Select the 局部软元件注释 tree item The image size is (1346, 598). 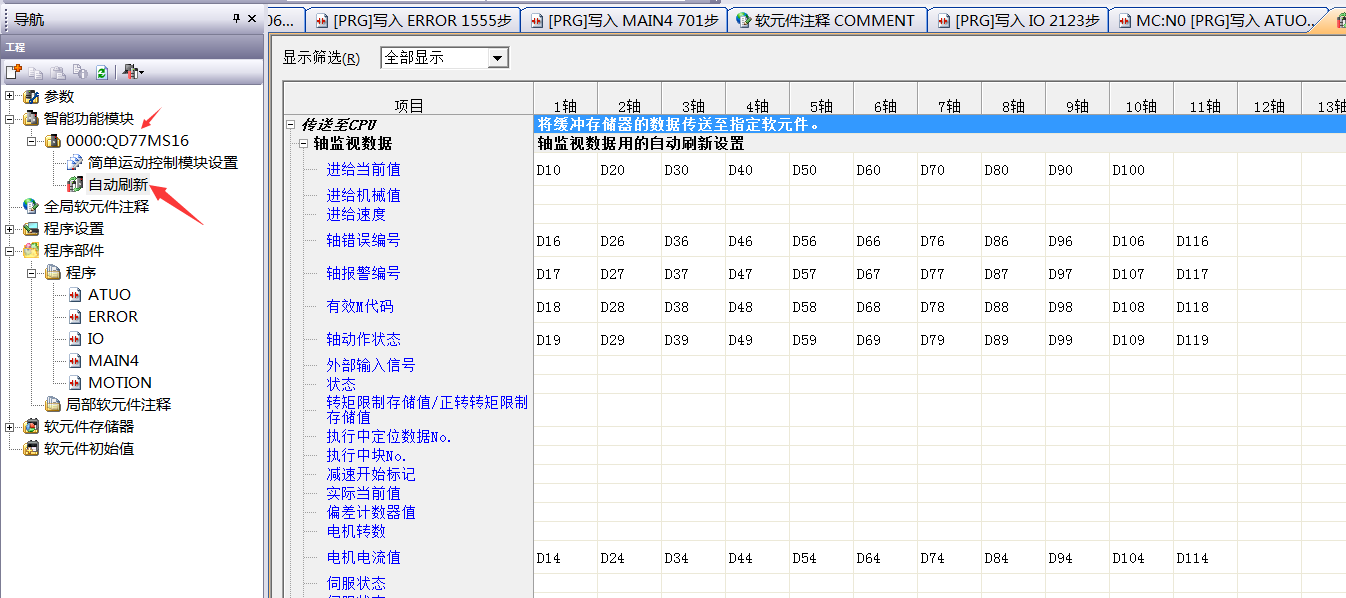click(x=118, y=404)
